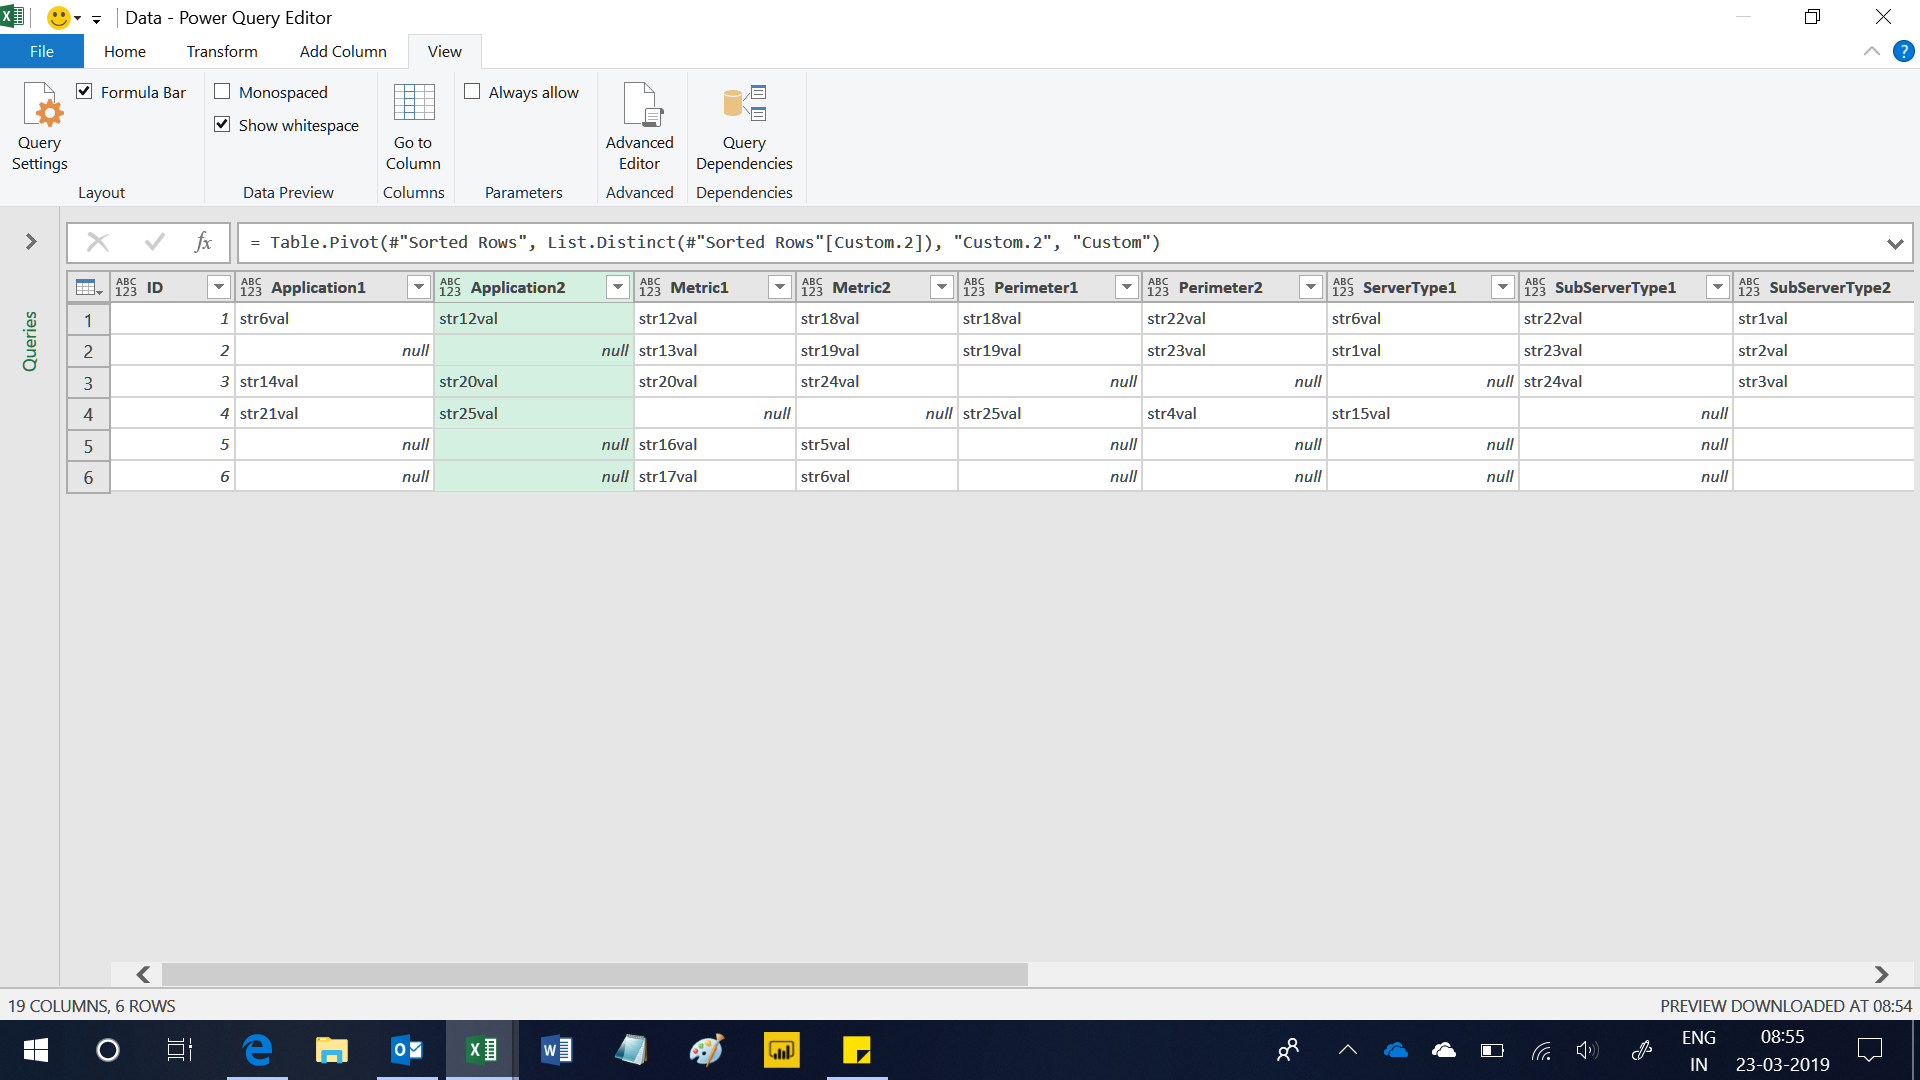This screenshot has height=1080, width=1920.
Task: Click the Windows Start button
Action: click(36, 1050)
